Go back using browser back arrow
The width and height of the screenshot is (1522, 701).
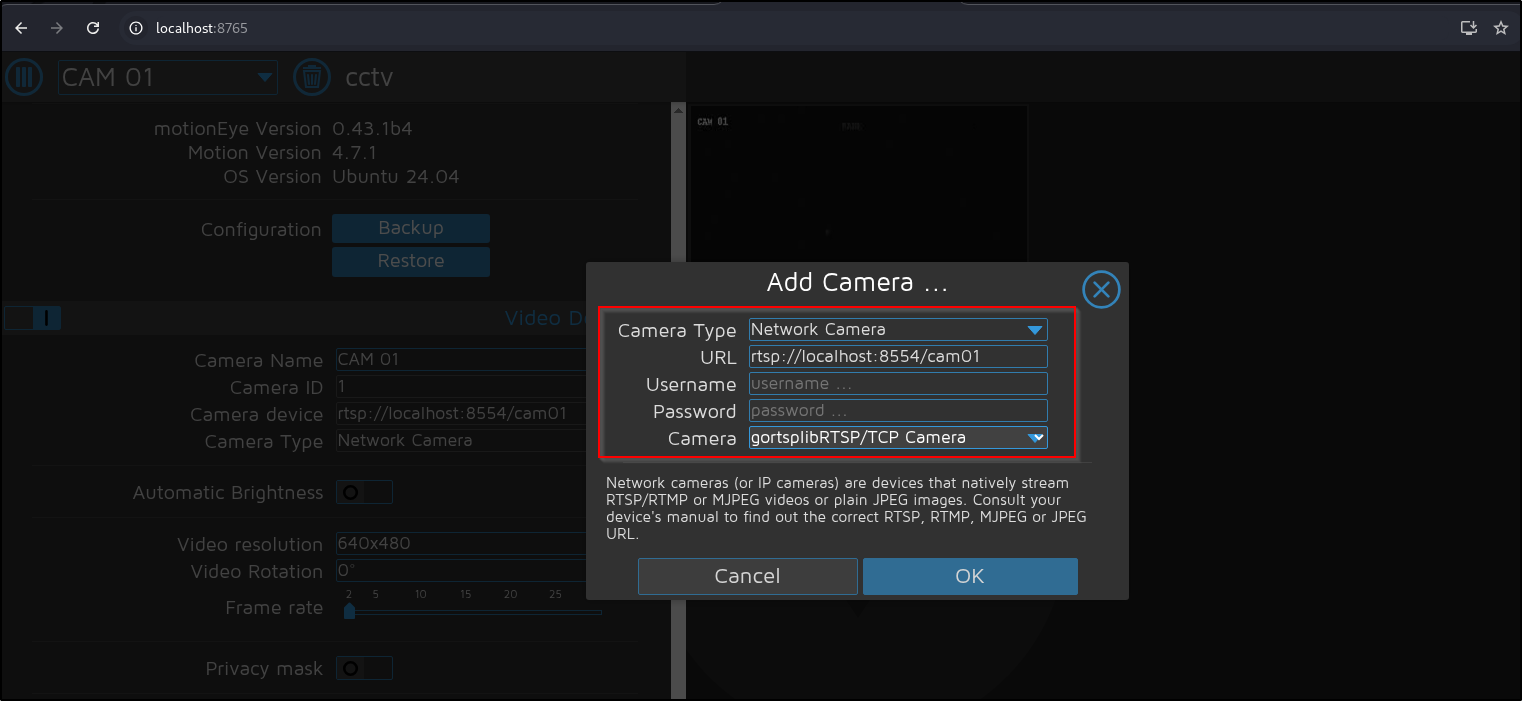click(21, 28)
